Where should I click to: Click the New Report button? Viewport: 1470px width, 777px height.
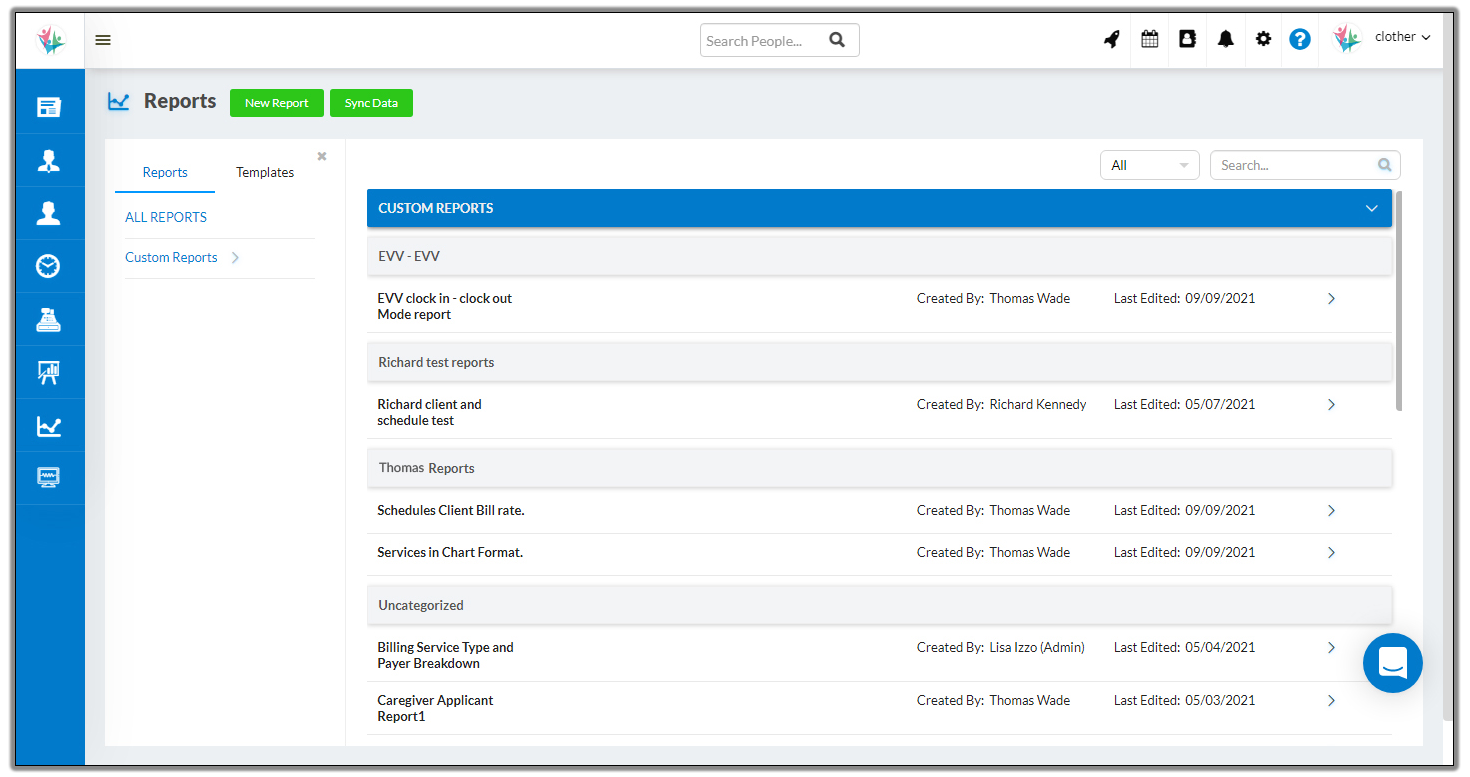(x=276, y=102)
